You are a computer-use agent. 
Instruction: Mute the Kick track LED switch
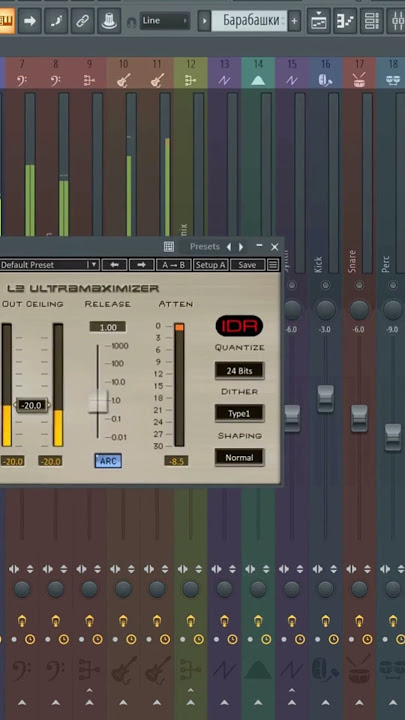326,285
